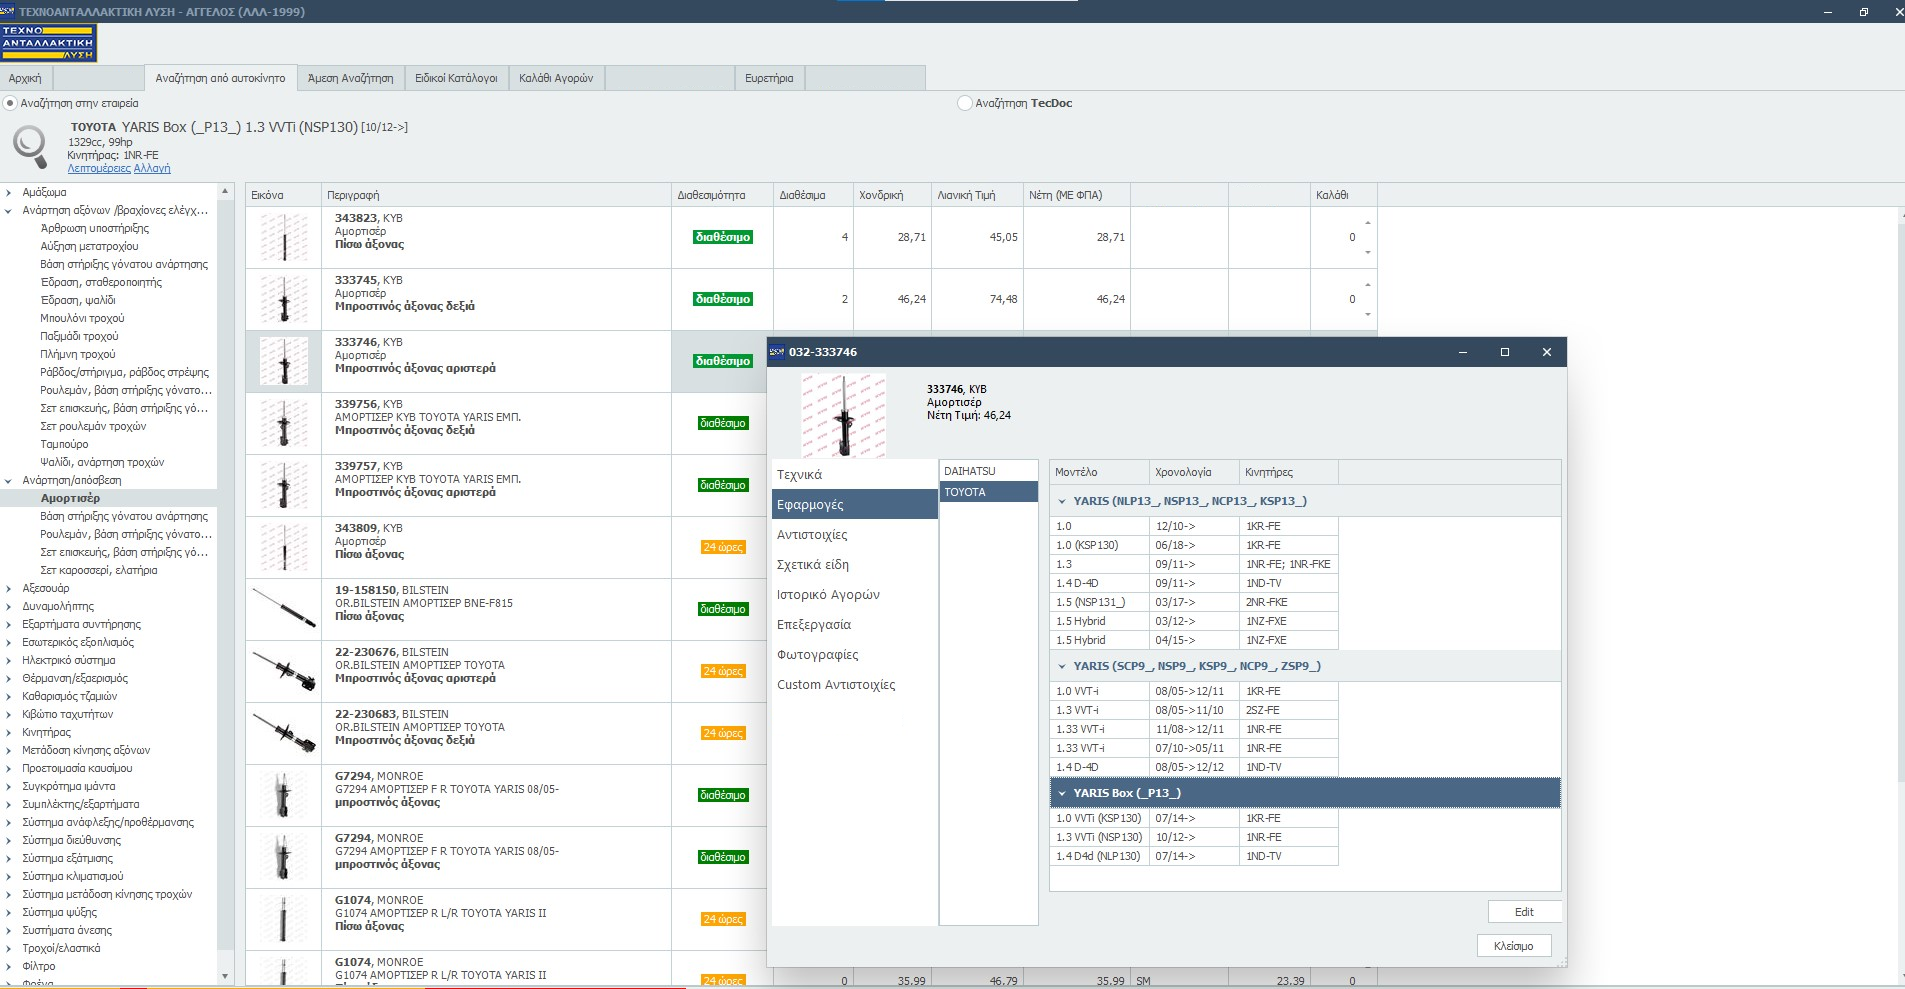Image resolution: width=1905 pixels, height=989 pixels.
Task: Open Τεχνικά section in dialog
Action: (x=855, y=475)
